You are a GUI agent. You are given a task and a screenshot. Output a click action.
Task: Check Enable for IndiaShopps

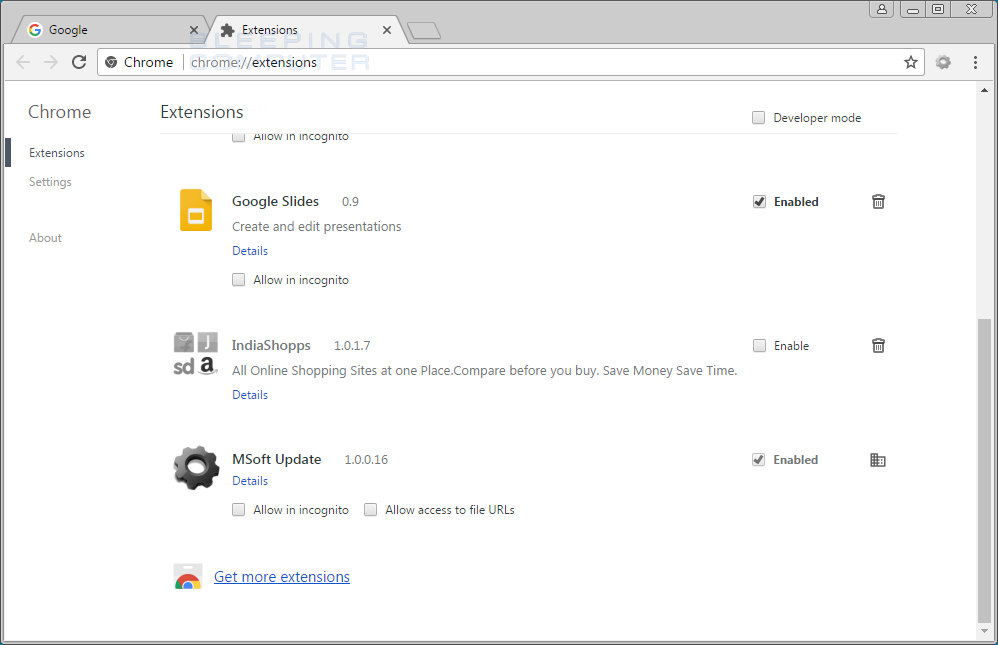pyautogui.click(x=759, y=346)
